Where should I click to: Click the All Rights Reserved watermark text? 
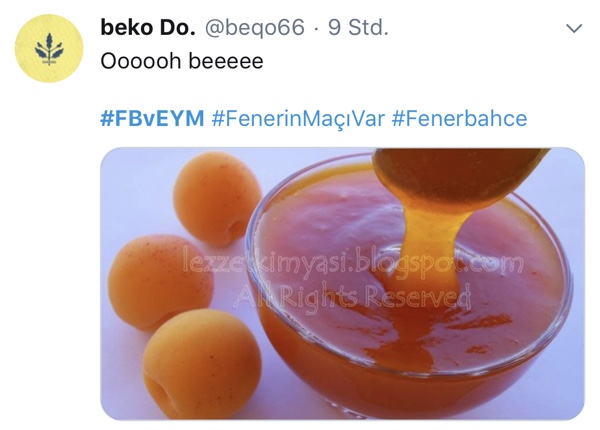(352, 298)
